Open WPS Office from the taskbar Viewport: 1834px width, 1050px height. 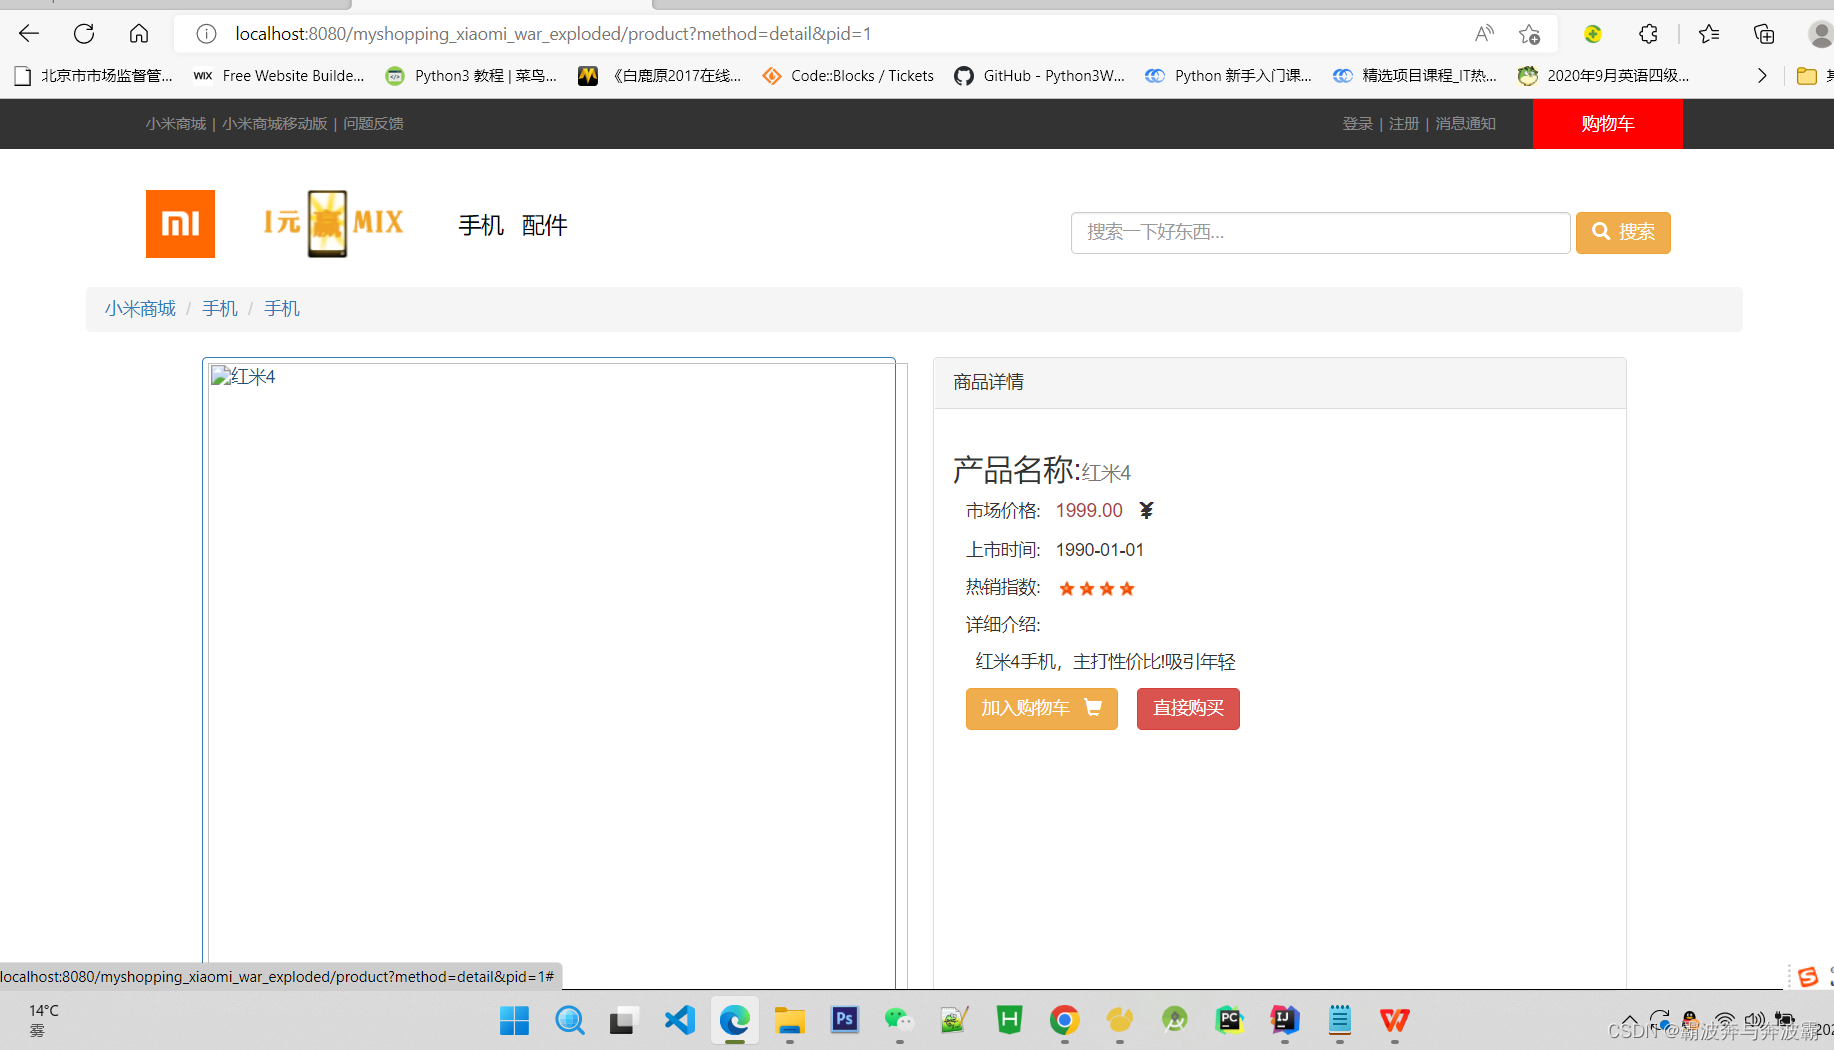coord(1395,1020)
